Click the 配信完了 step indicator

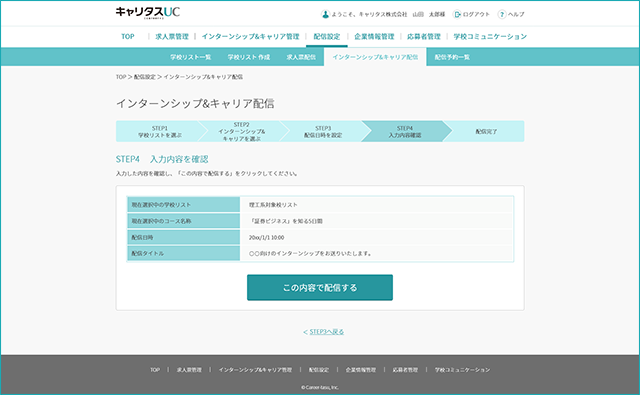(486, 131)
